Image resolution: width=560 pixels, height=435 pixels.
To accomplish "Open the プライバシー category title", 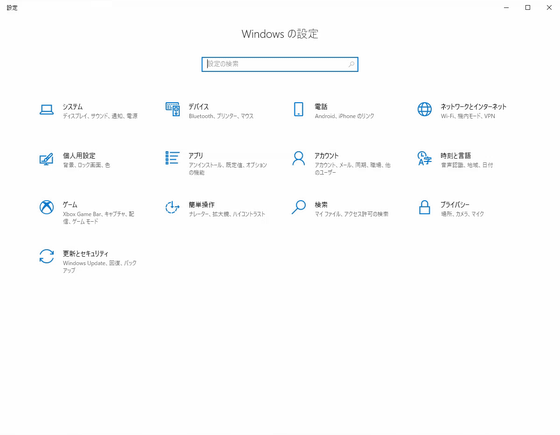I will coord(455,205).
